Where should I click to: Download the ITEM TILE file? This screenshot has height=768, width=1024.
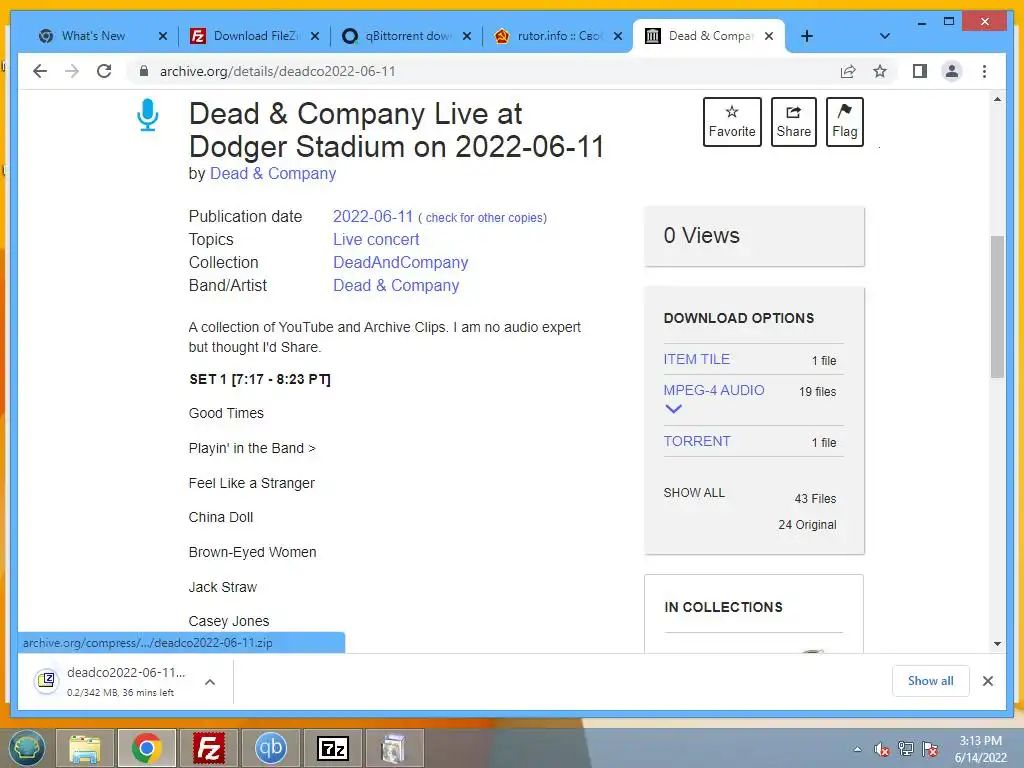tap(696, 359)
